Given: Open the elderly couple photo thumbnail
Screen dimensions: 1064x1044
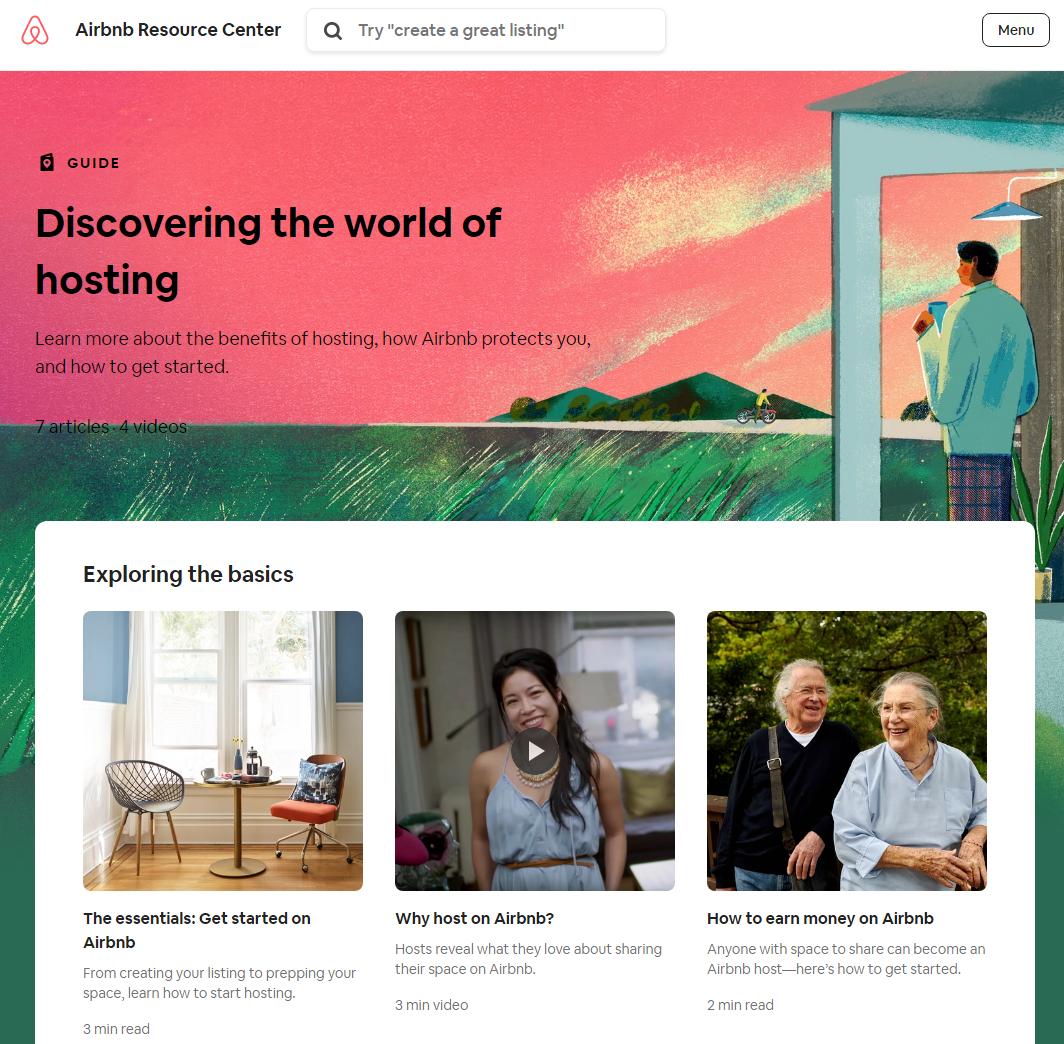Looking at the screenshot, I should point(847,751).
